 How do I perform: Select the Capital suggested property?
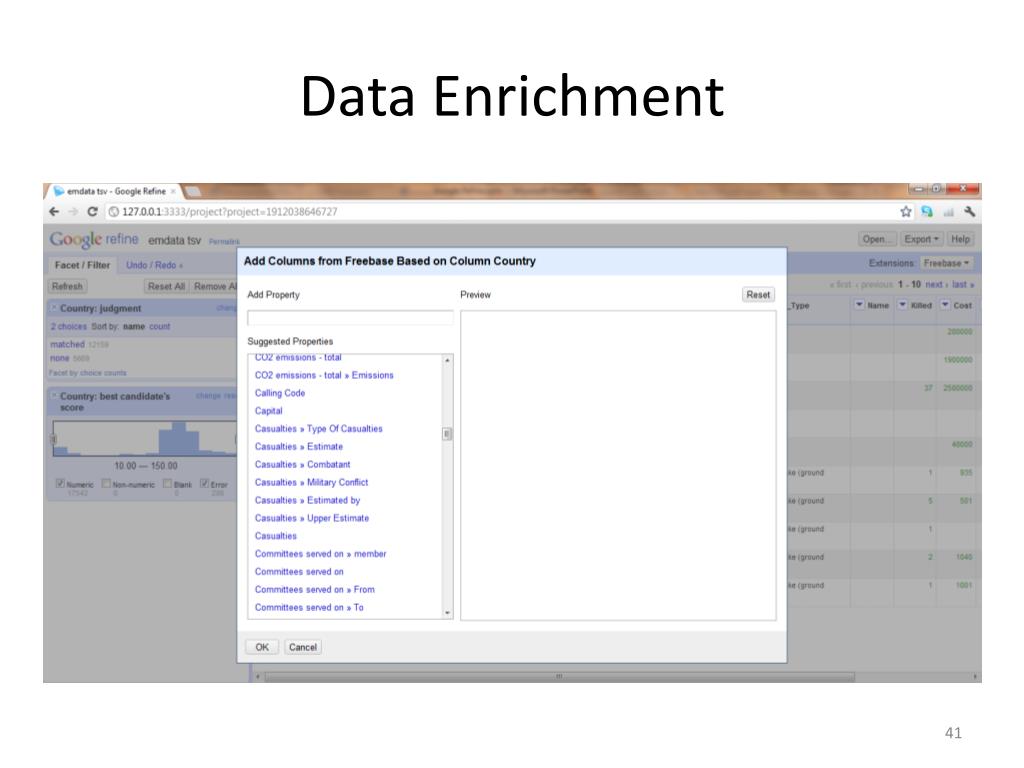(x=268, y=411)
